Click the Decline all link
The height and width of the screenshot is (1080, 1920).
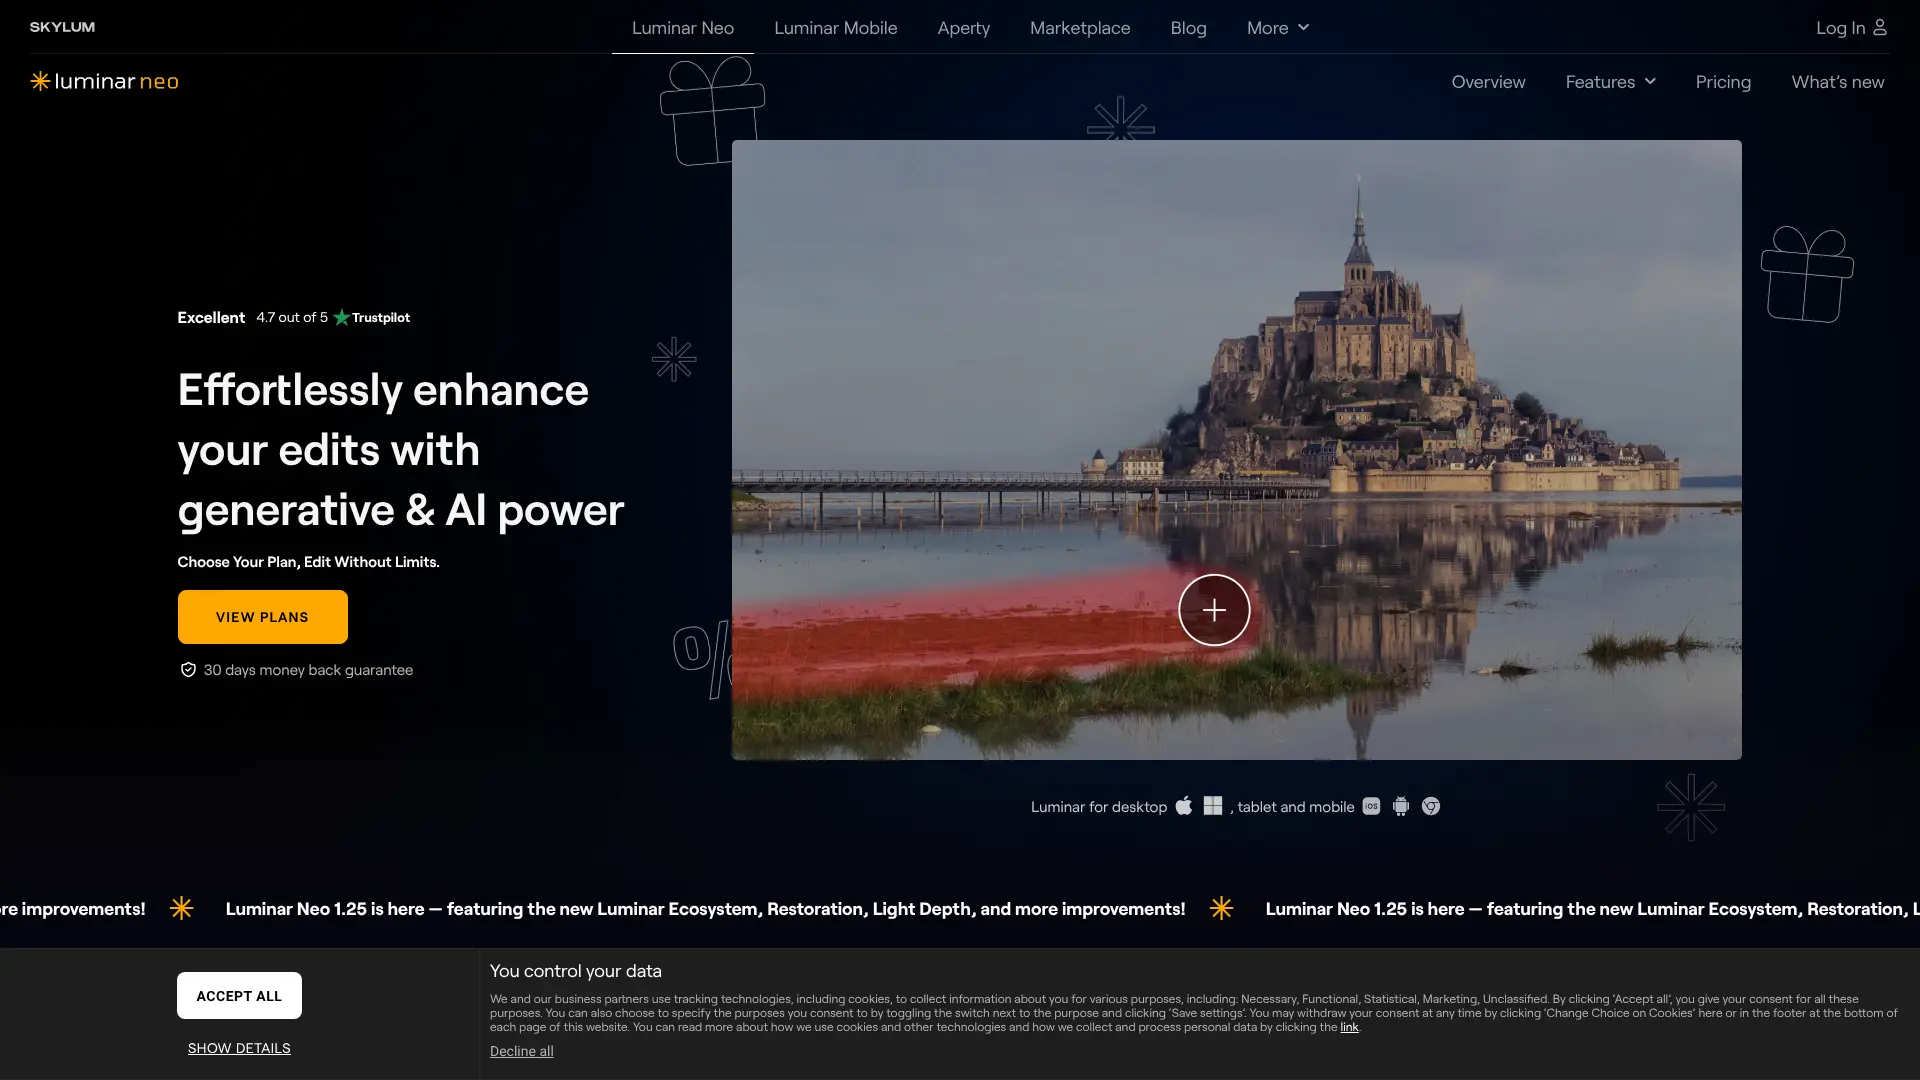(x=522, y=1051)
